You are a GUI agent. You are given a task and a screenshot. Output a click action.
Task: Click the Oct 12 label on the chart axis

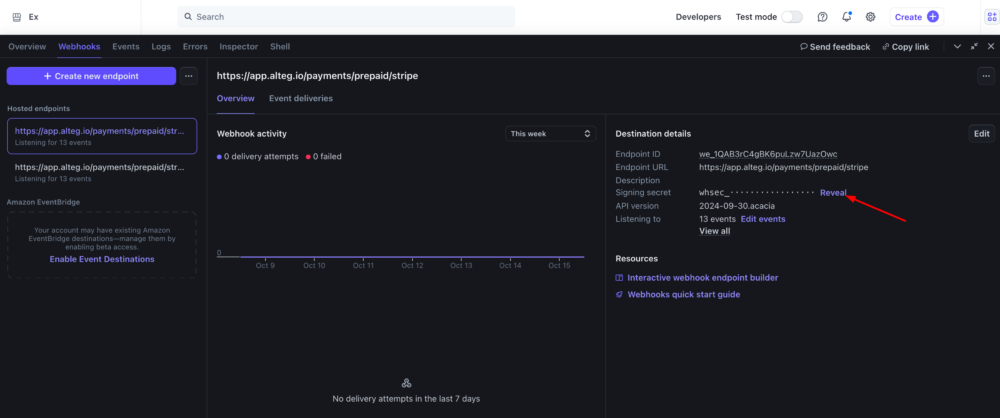[x=412, y=265]
